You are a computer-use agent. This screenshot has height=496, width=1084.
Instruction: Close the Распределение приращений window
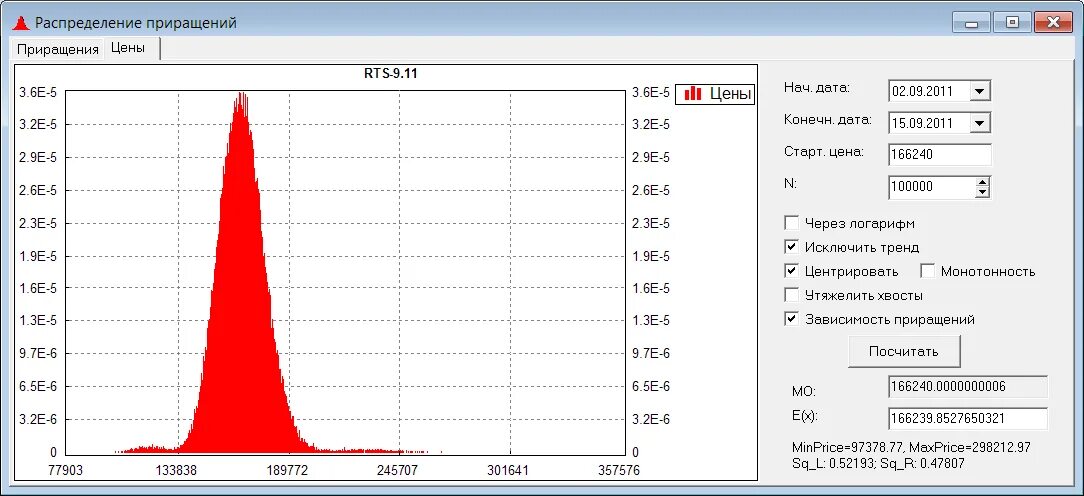pos(1054,22)
